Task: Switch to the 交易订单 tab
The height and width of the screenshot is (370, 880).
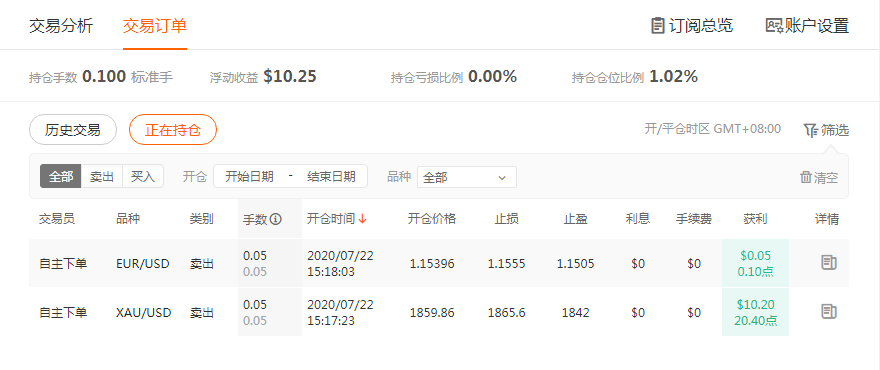Action: [x=155, y=26]
